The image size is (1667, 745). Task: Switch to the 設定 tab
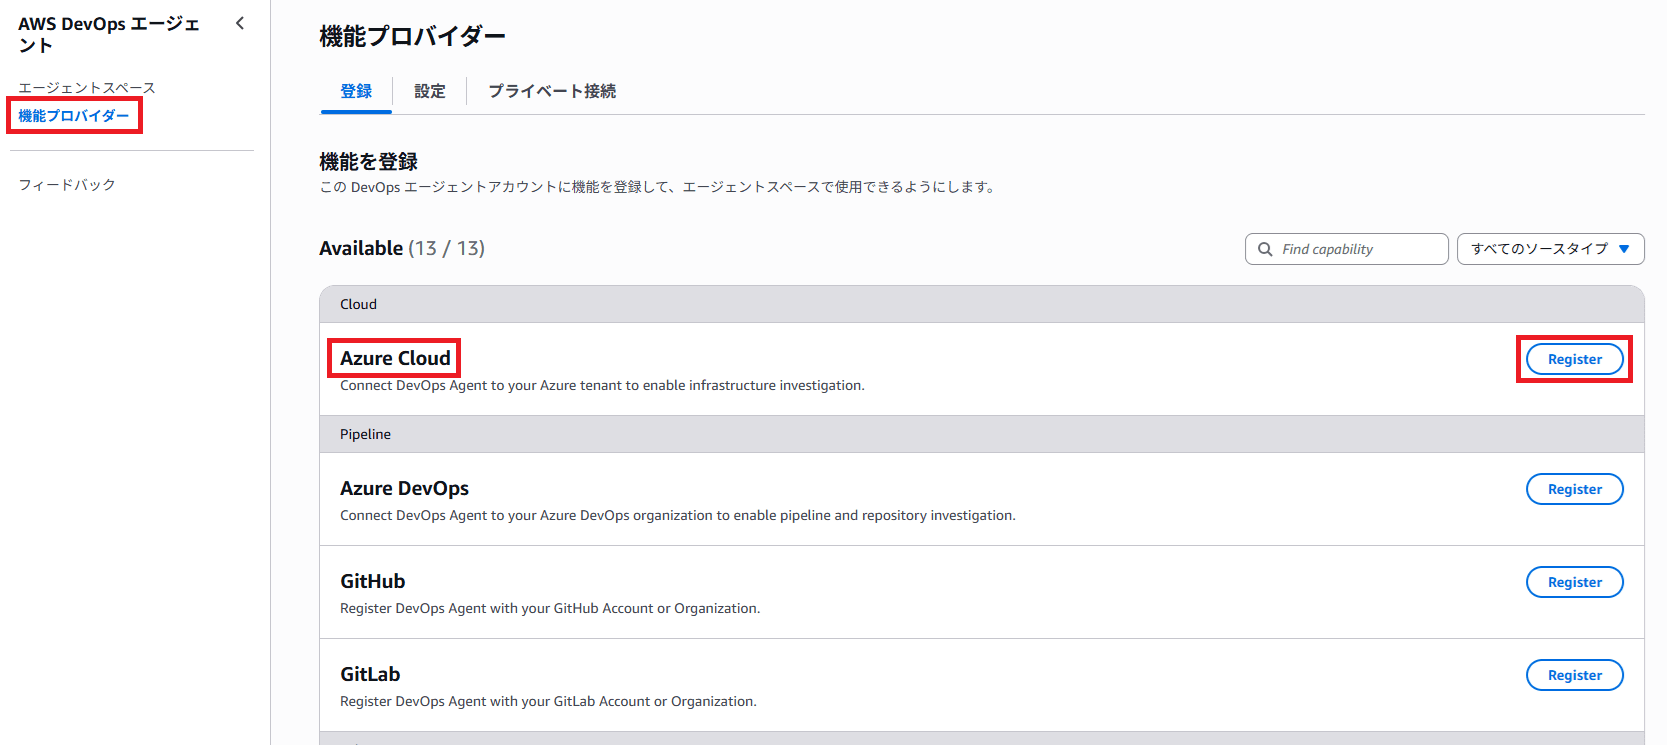coord(430,91)
